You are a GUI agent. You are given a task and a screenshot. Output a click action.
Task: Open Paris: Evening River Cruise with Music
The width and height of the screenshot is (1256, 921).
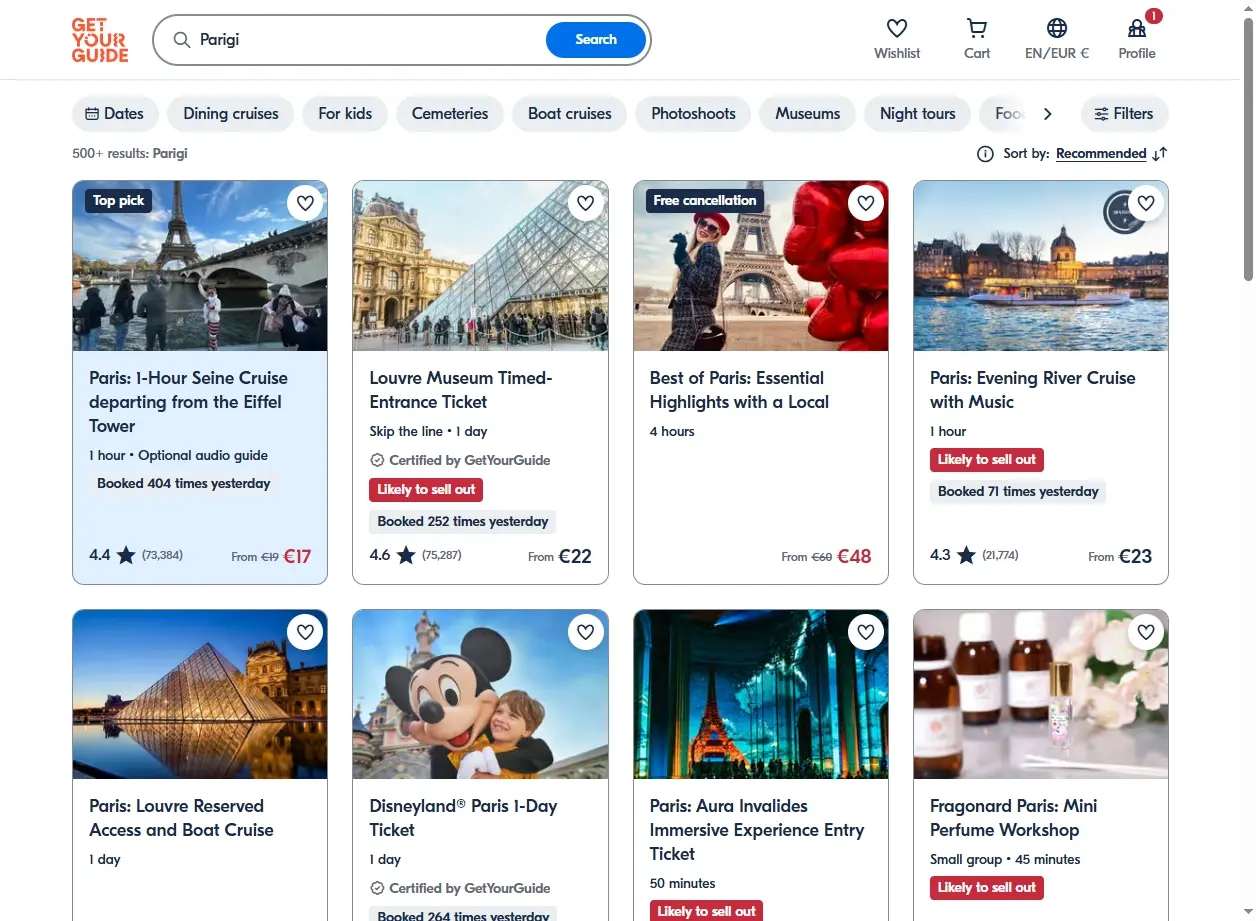click(x=1033, y=390)
